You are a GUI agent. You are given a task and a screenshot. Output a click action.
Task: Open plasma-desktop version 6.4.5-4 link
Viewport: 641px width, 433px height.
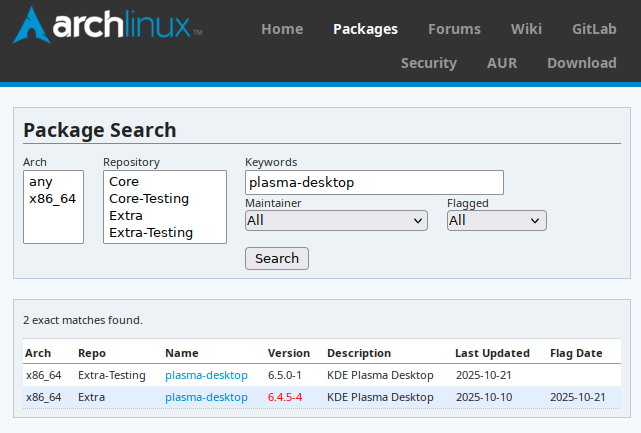pyautogui.click(x=206, y=397)
